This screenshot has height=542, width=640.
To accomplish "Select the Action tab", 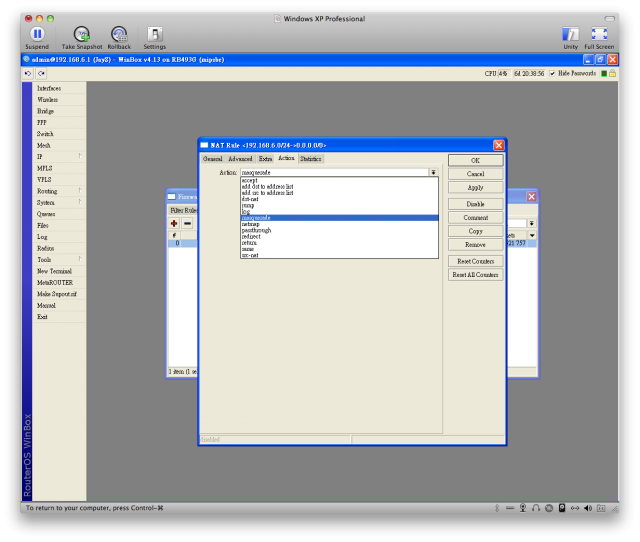I will [286, 158].
